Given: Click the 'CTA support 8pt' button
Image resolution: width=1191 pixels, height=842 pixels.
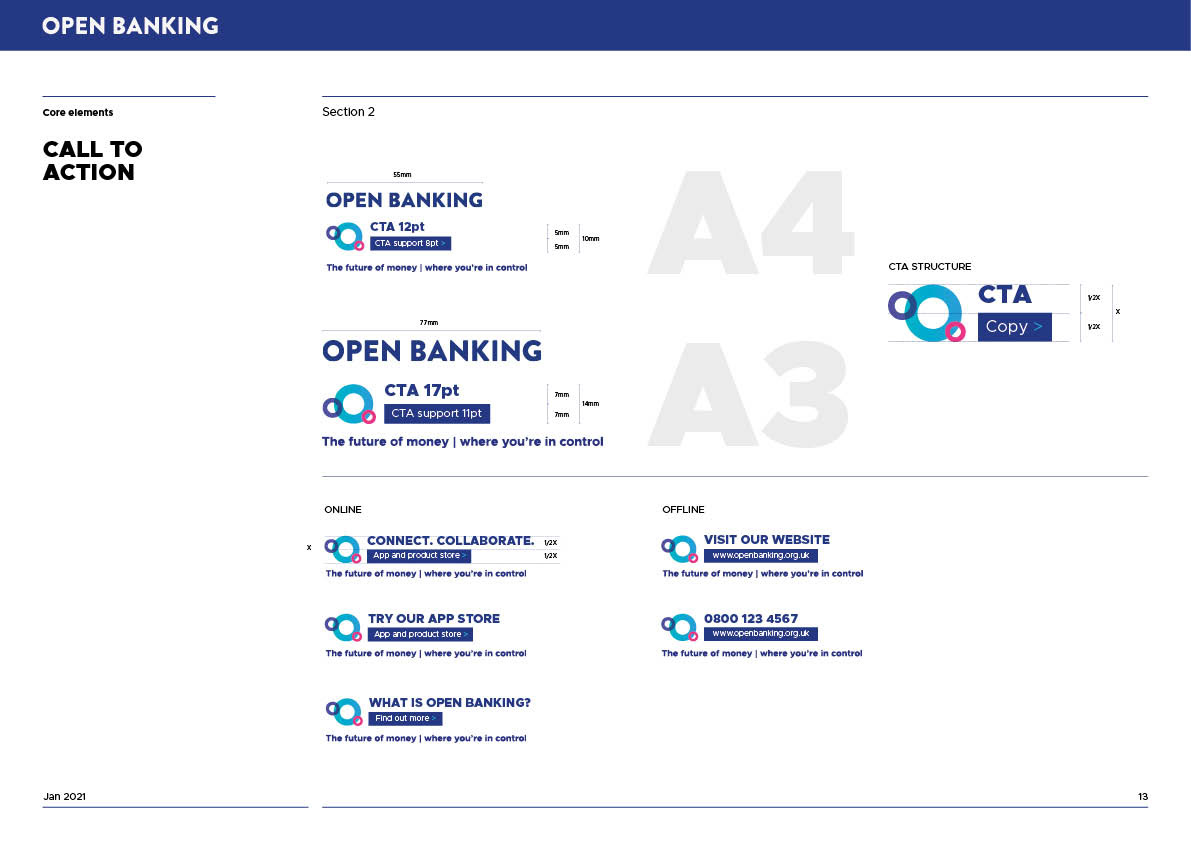Looking at the screenshot, I should pyautogui.click(x=410, y=244).
